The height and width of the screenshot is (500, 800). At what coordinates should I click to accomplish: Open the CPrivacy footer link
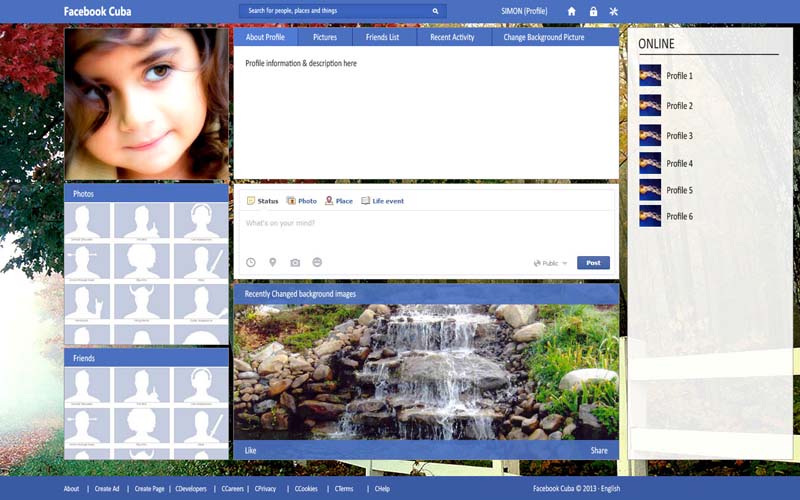265,489
